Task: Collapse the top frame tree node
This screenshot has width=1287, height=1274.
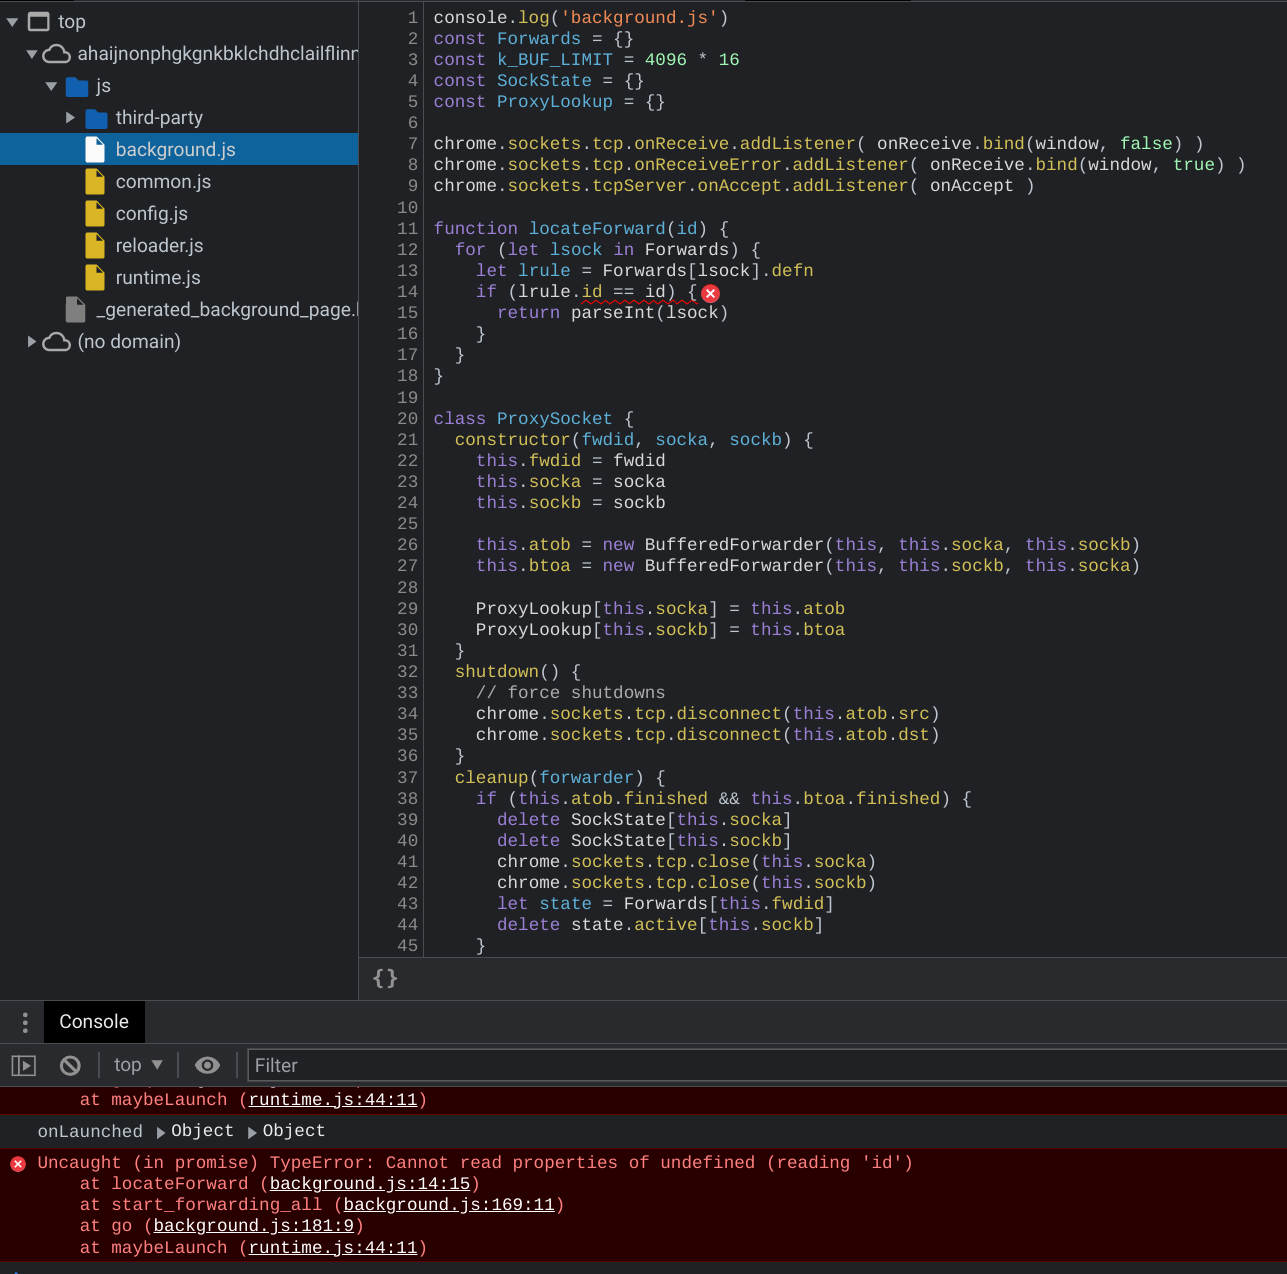Action: tap(12, 22)
